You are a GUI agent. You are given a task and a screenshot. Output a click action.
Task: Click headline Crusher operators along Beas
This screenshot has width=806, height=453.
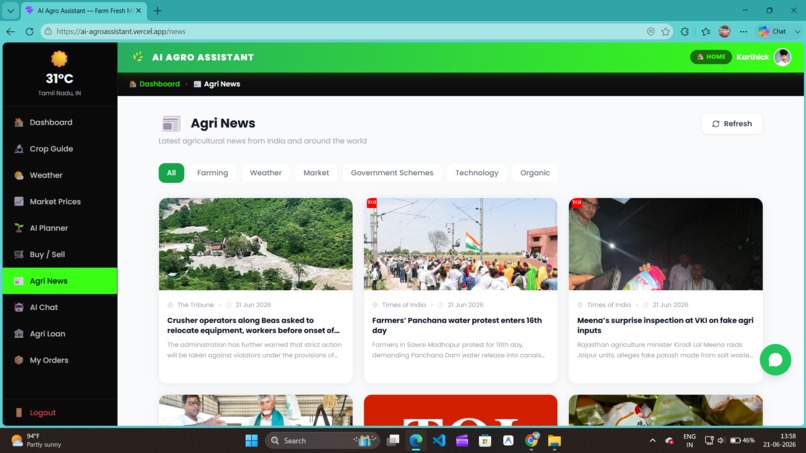[253, 325]
